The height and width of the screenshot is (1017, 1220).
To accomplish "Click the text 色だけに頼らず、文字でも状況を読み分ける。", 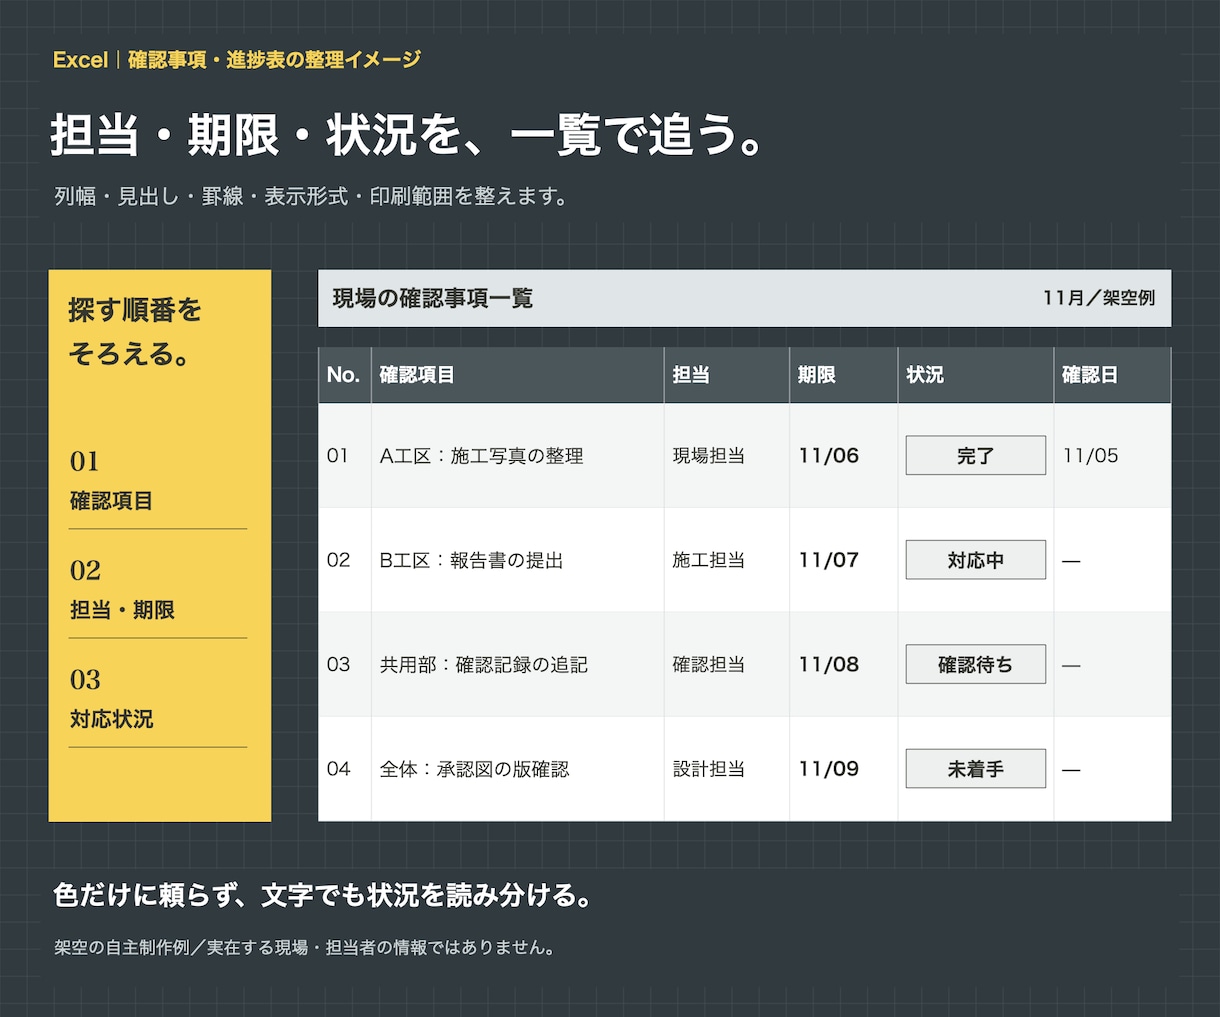I will pyautogui.click(x=324, y=895).
